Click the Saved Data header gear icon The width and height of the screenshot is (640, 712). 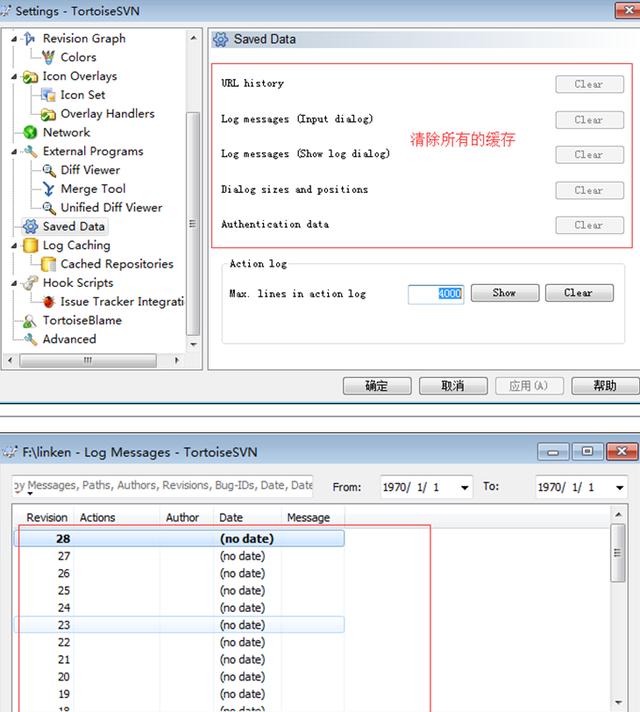220,40
